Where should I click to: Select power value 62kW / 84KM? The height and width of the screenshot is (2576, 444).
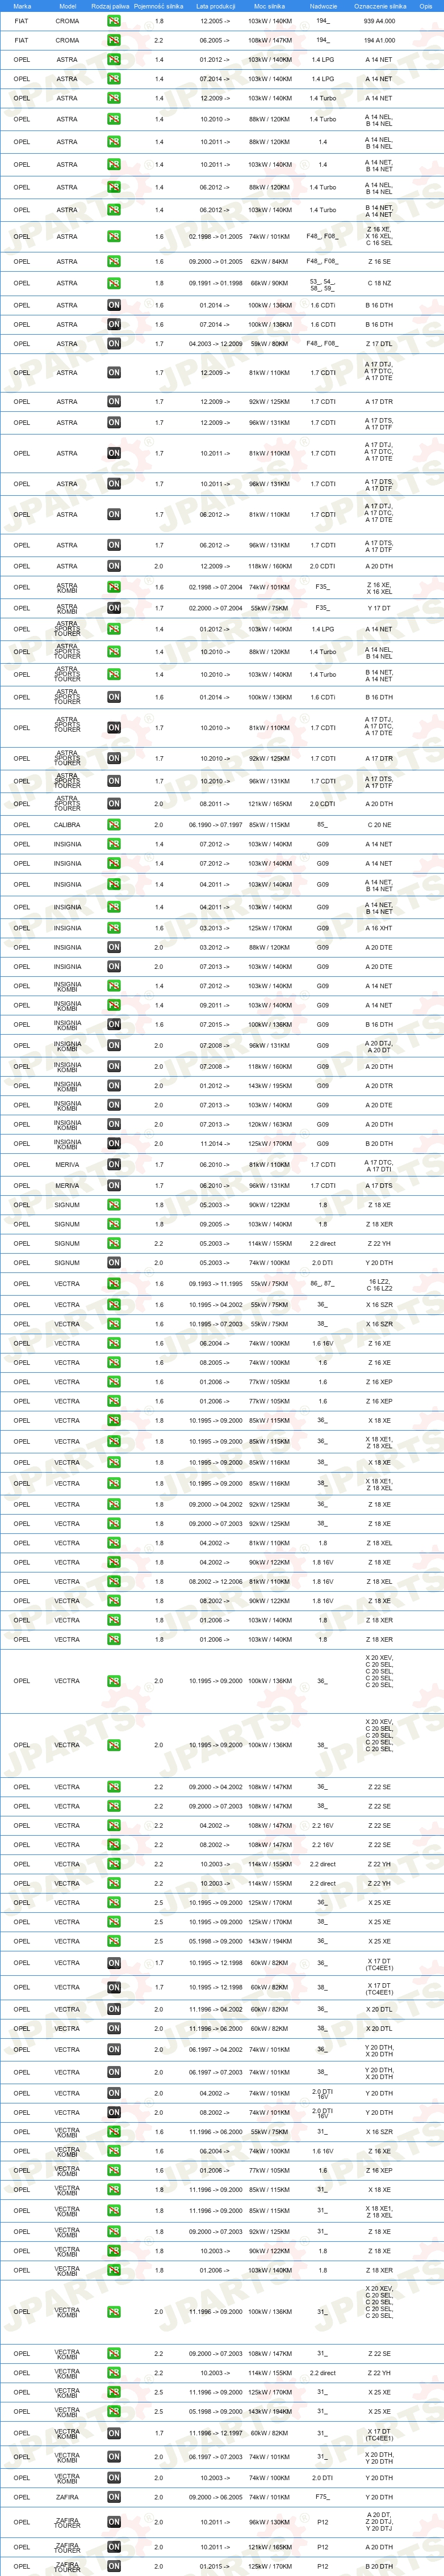(270, 262)
